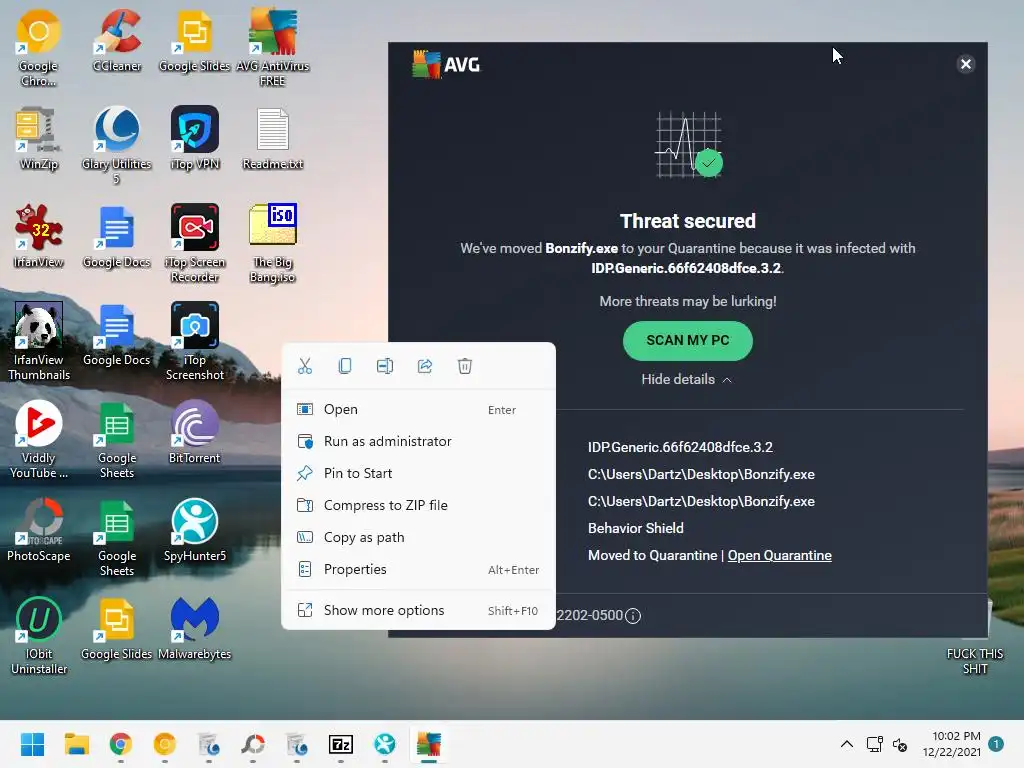The image size is (1024, 768).
Task: Select SpyHunter5 desktop icon
Action: pos(195,530)
